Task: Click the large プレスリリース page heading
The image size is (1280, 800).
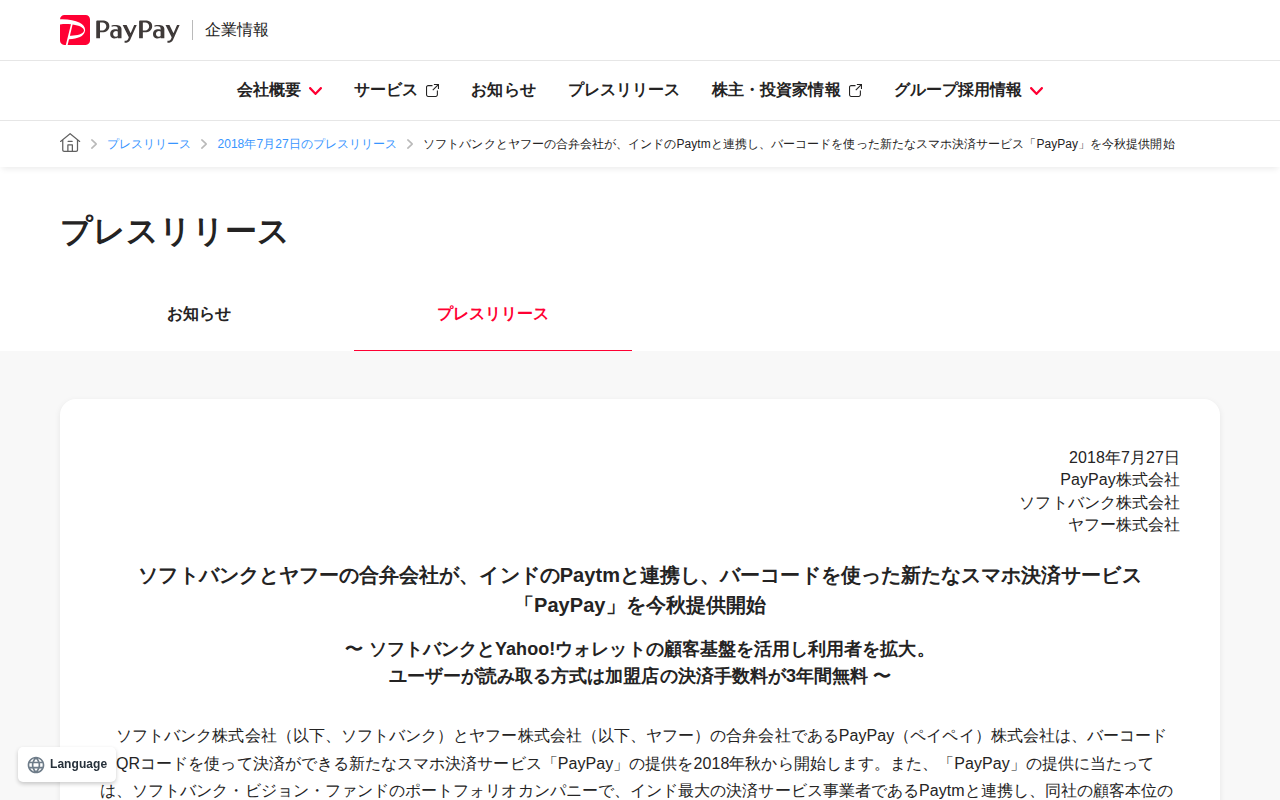Action: pyautogui.click(x=174, y=231)
